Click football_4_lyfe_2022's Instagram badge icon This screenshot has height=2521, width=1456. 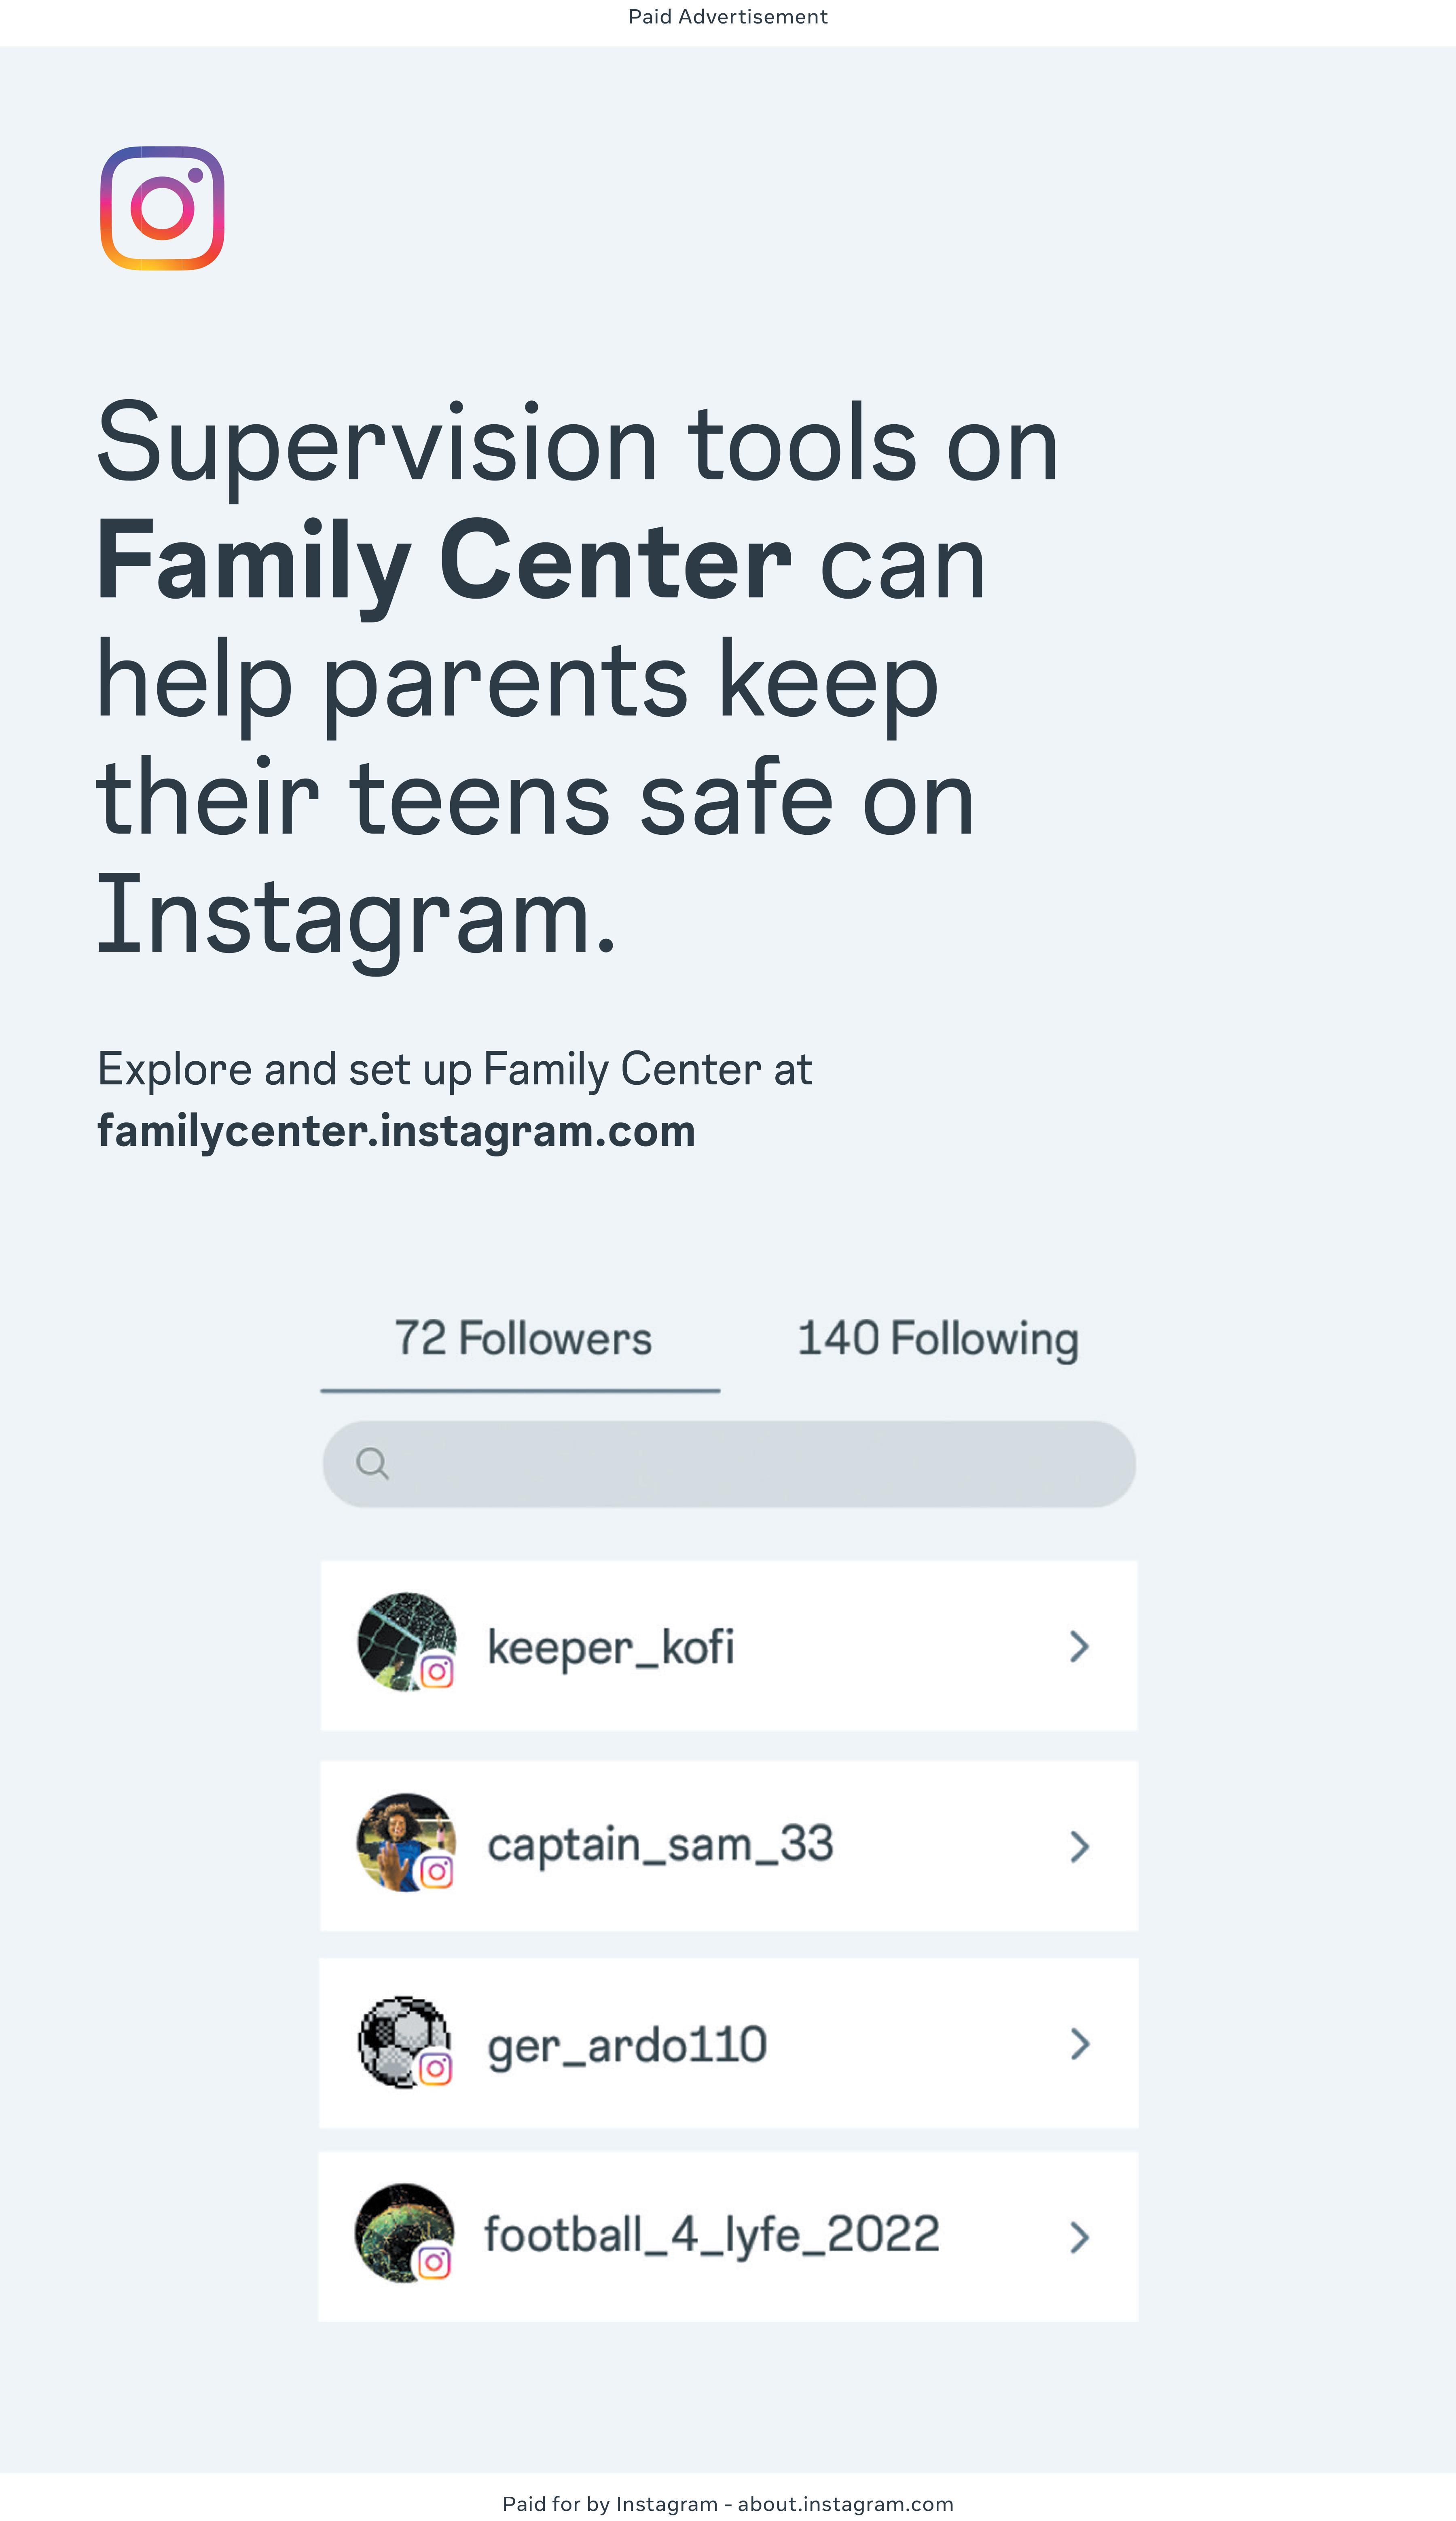434,2262
